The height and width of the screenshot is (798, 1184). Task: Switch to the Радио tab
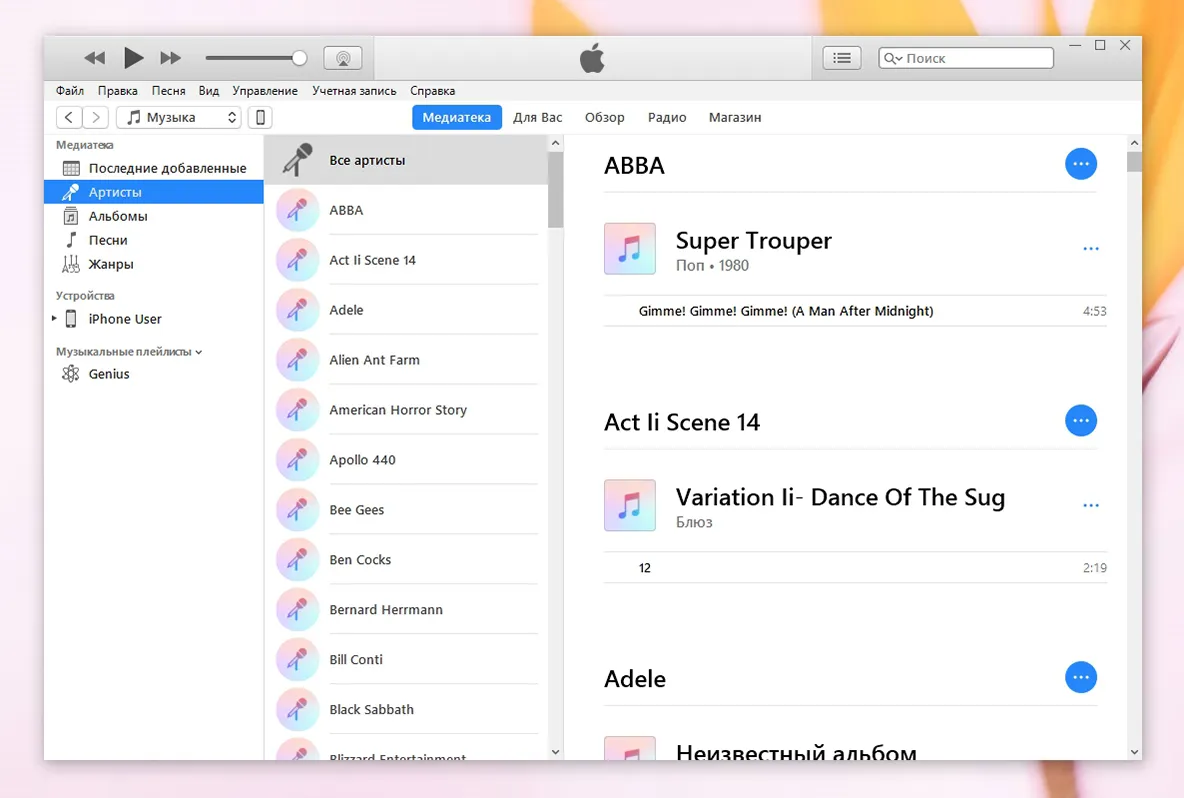tap(667, 117)
